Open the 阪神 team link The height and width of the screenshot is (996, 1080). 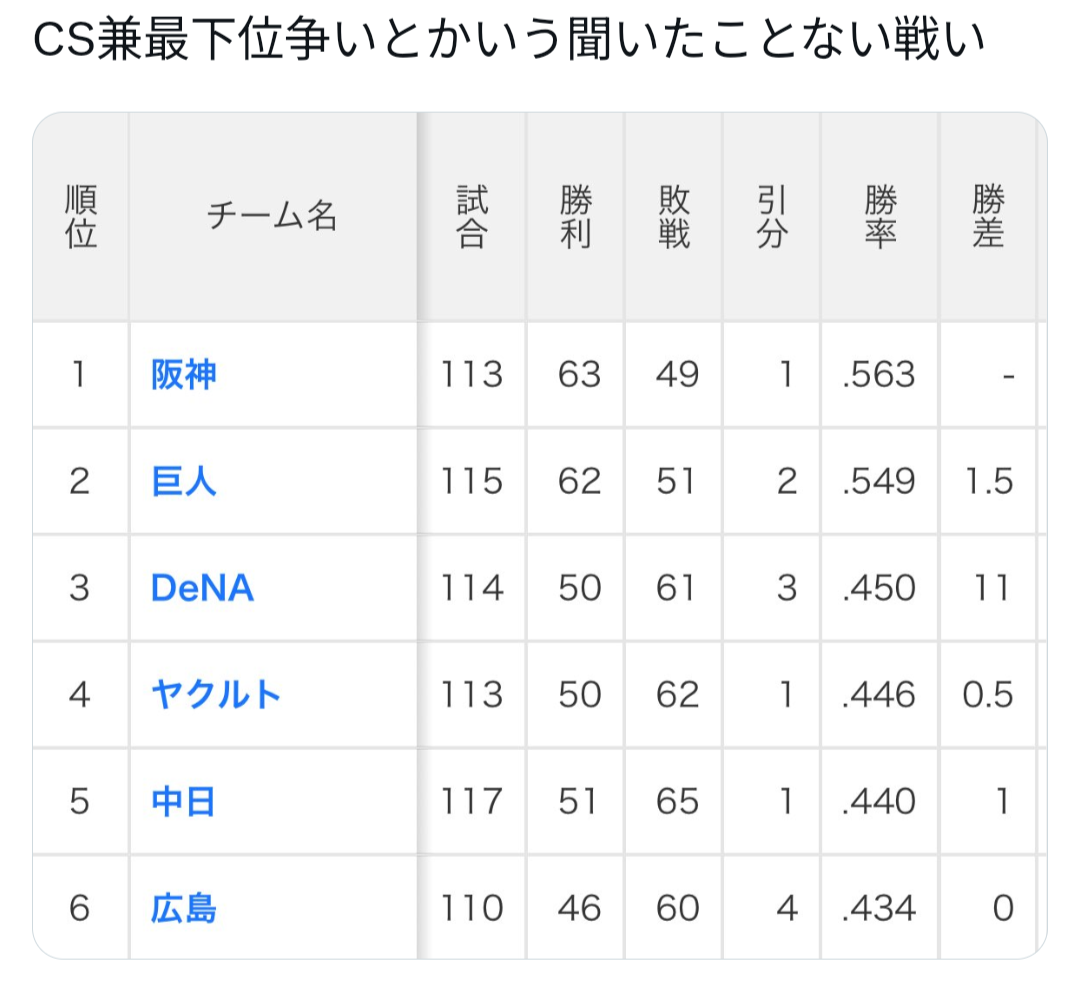[x=183, y=375]
